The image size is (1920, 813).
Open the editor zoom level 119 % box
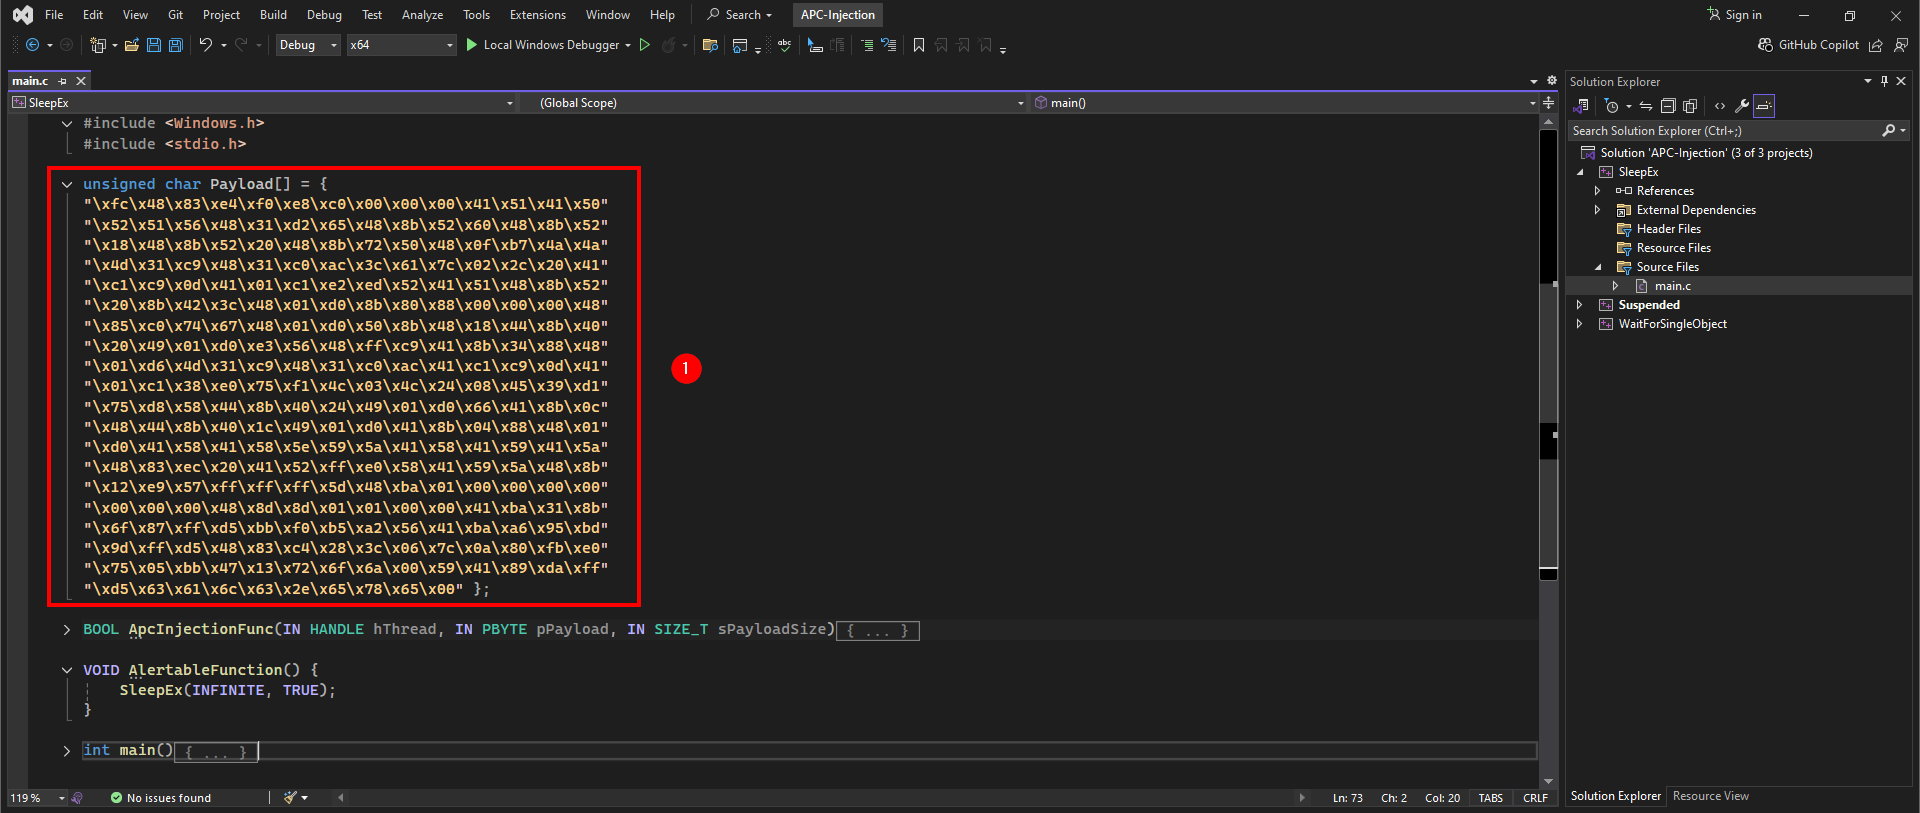click(36, 798)
